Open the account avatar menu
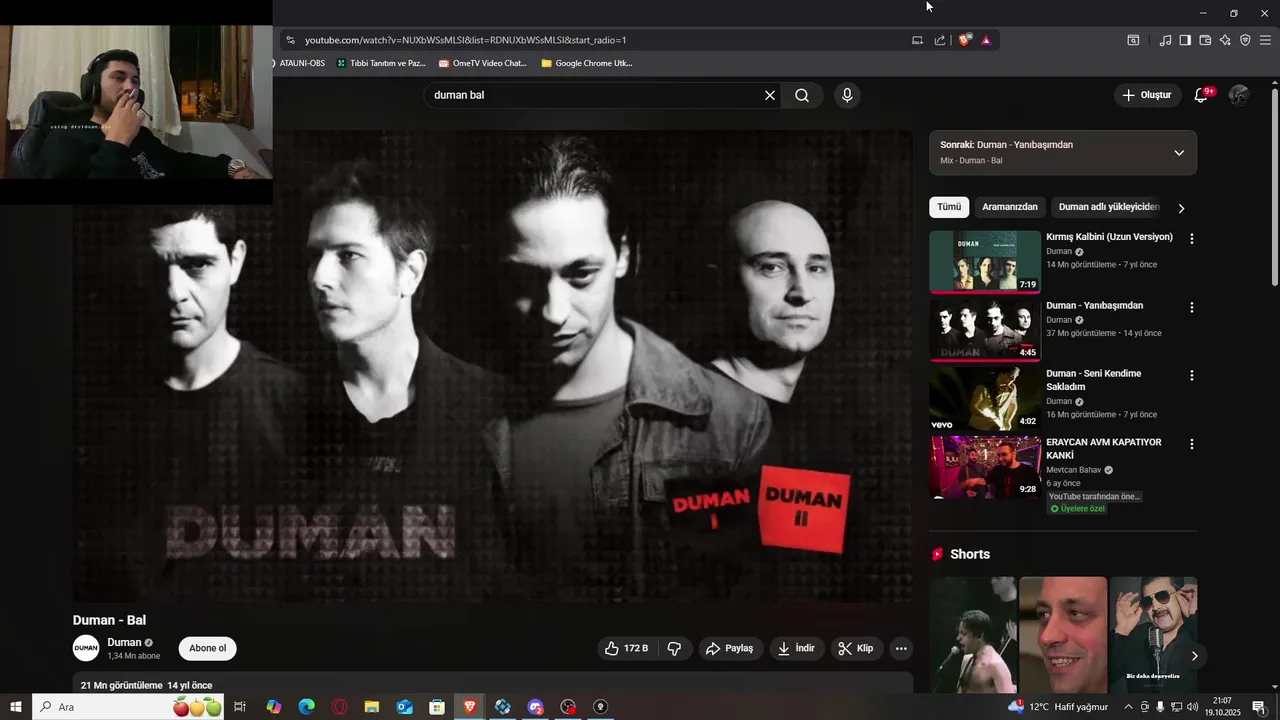This screenshot has height=720, width=1280. (x=1239, y=95)
